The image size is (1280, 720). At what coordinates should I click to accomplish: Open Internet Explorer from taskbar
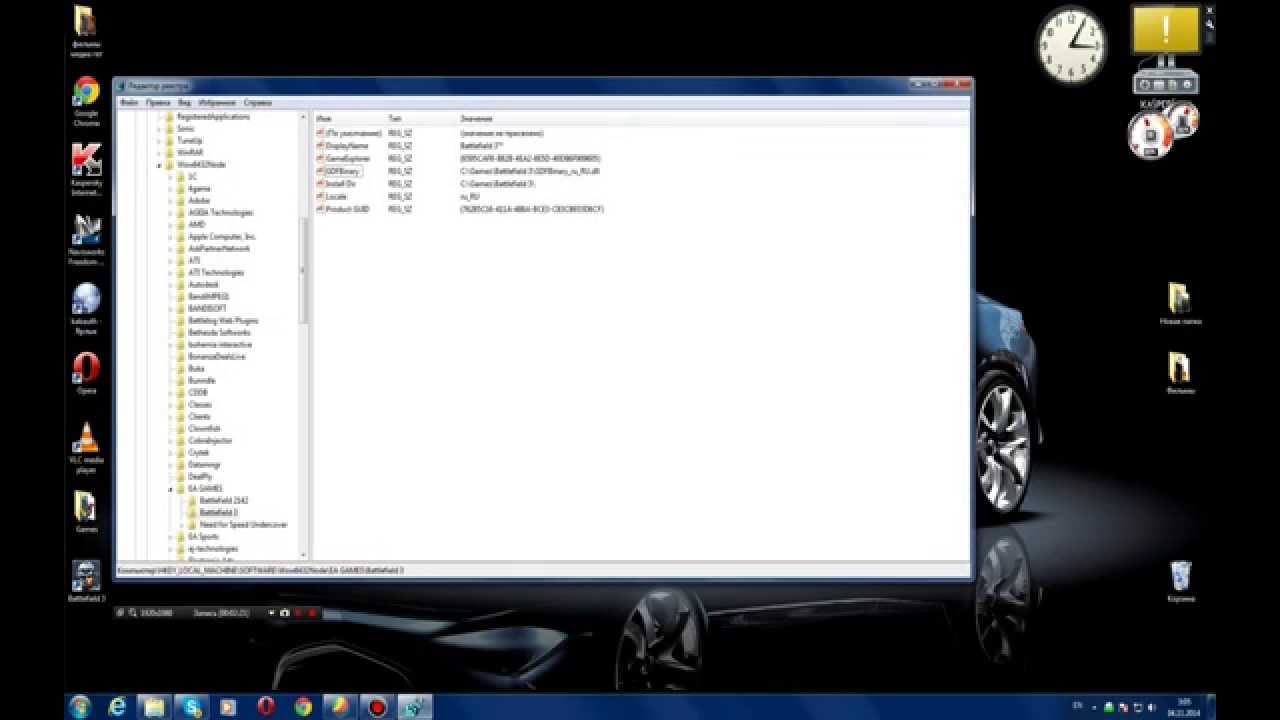coord(117,707)
